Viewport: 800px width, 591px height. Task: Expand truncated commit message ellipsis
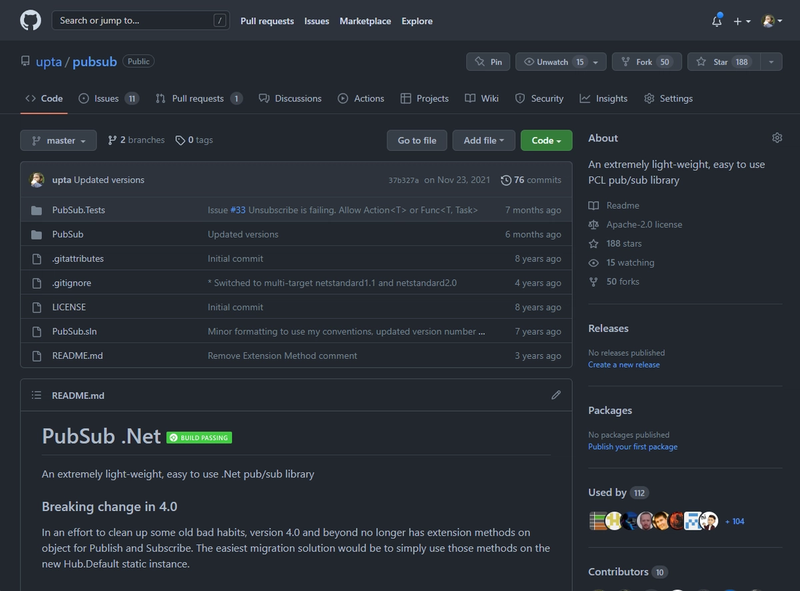pyautogui.click(x=482, y=332)
